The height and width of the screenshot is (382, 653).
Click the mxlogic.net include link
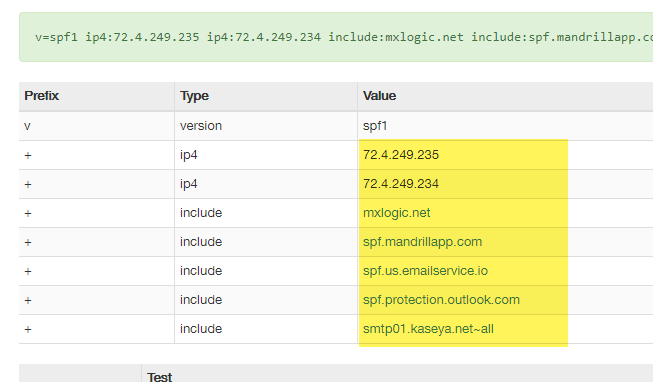pos(396,213)
